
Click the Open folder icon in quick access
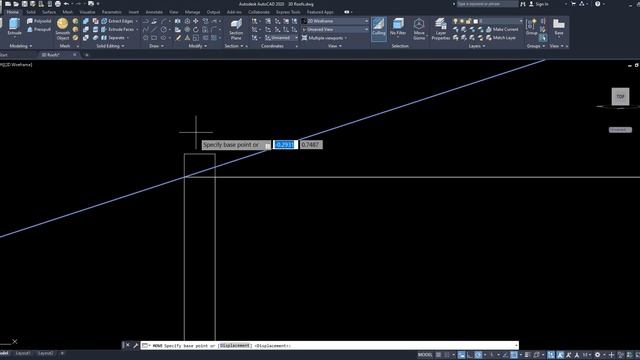(16, 4)
